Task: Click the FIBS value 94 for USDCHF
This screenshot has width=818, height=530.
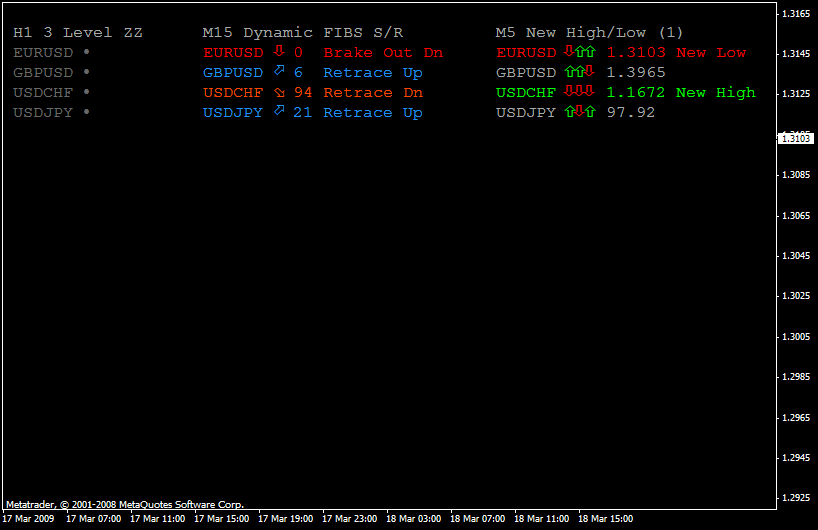Action: coord(303,92)
